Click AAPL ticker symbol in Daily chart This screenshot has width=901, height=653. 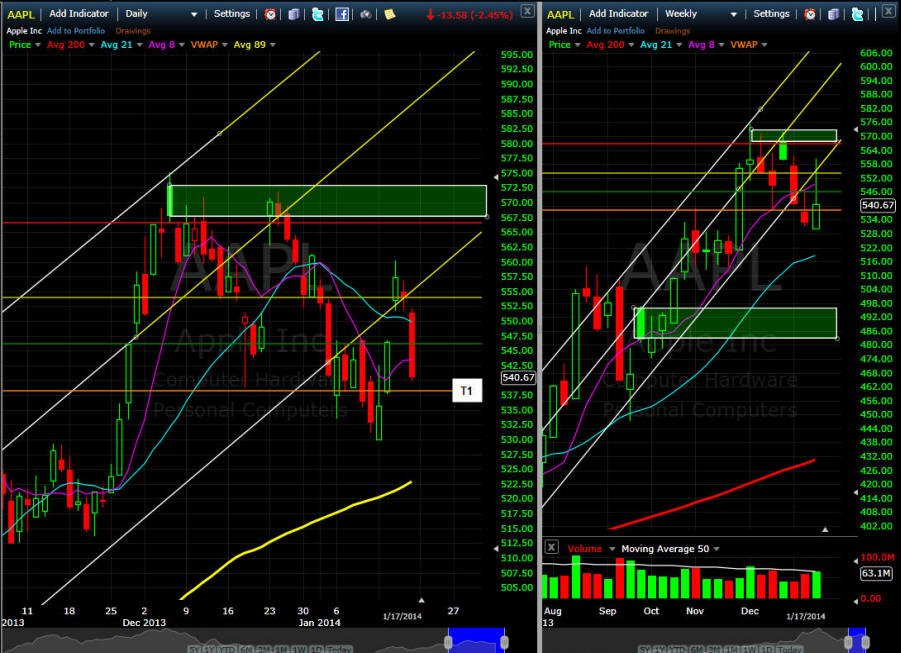click(21, 14)
